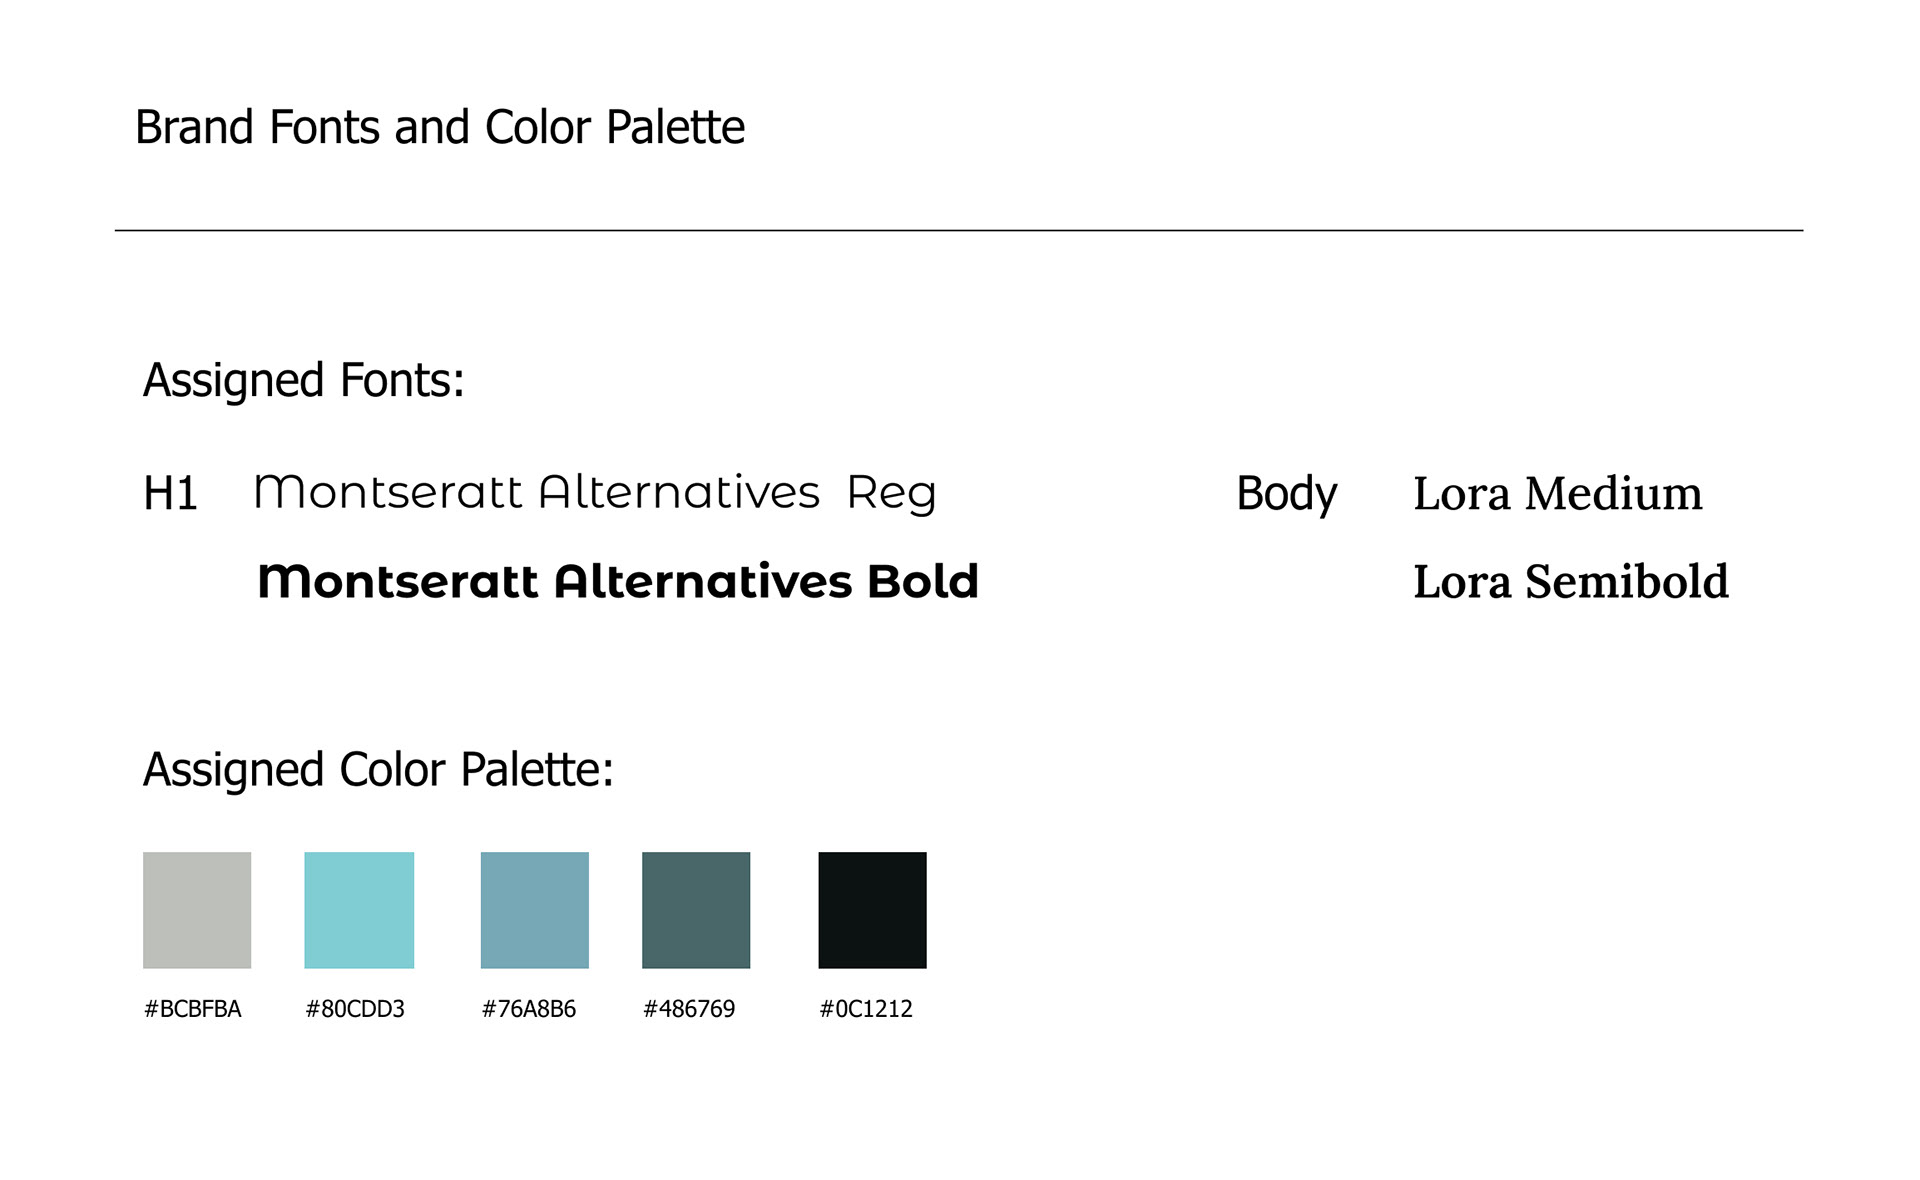1920x1180 pixels.
Task: Select the turquoise #80CDD3 color swatch
Action: click(x=359, y=910)
